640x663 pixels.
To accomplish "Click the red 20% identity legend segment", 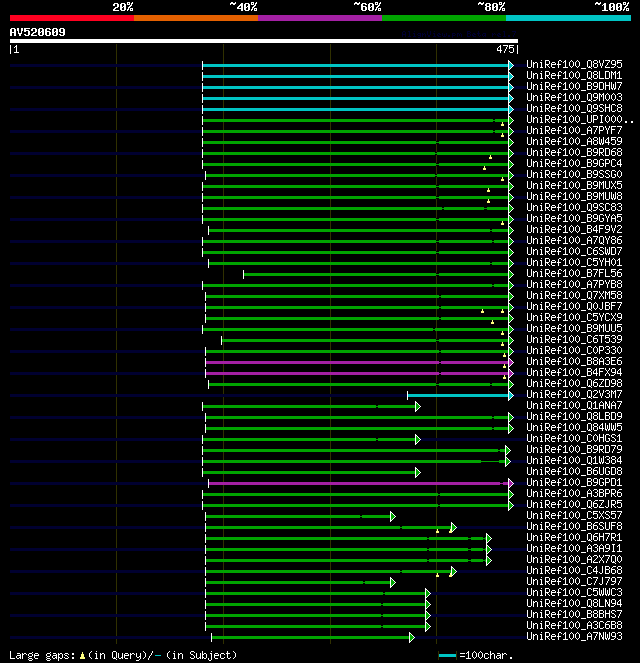I will point(72,18).
